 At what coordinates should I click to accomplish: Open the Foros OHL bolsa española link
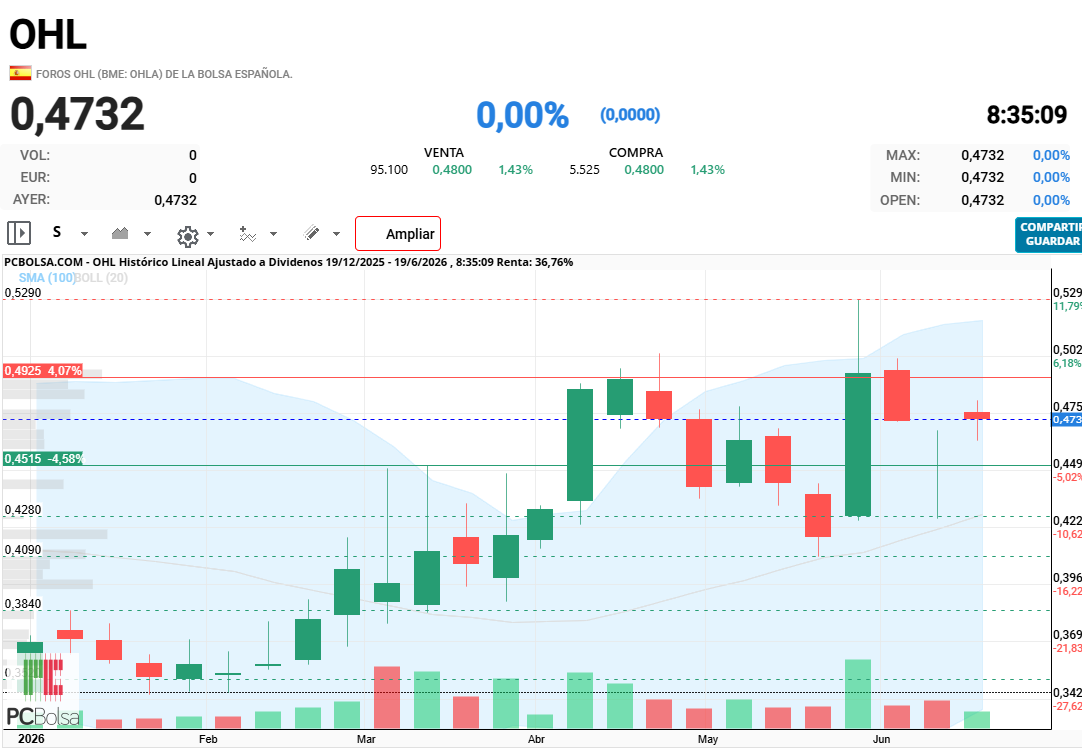tap(164, 74)
